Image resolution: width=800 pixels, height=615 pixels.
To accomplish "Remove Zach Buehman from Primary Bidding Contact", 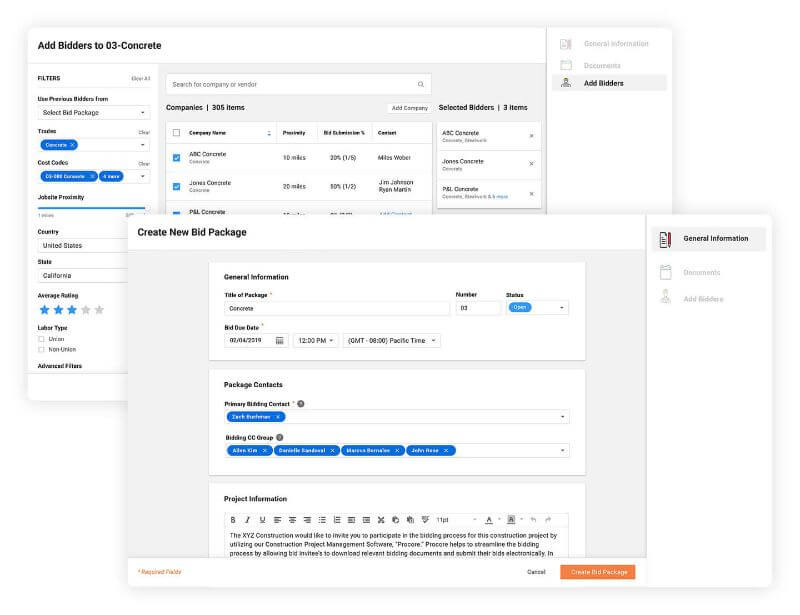I will point(278,417).
